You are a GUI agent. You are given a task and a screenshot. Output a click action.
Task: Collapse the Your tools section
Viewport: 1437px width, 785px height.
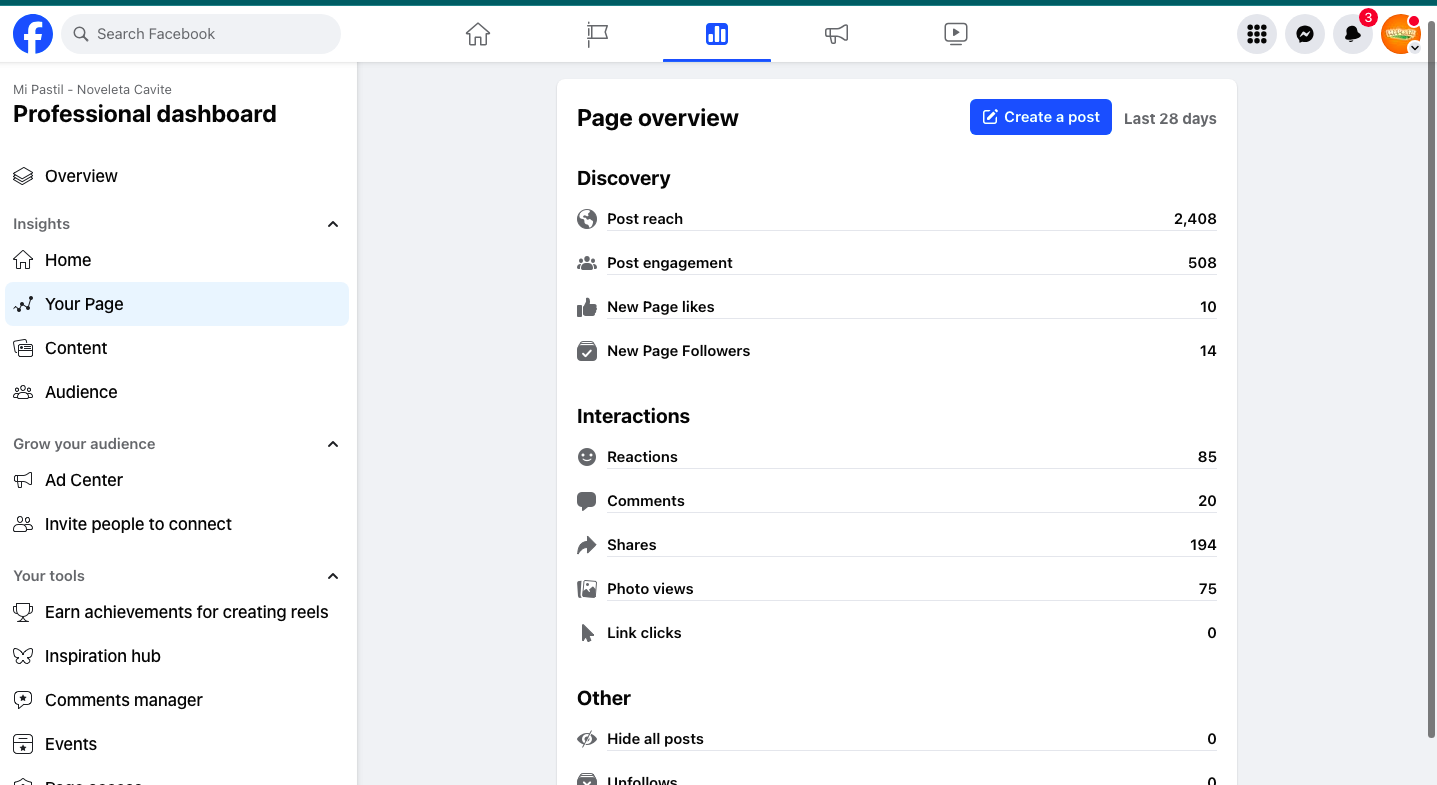[x=333, y=576]
